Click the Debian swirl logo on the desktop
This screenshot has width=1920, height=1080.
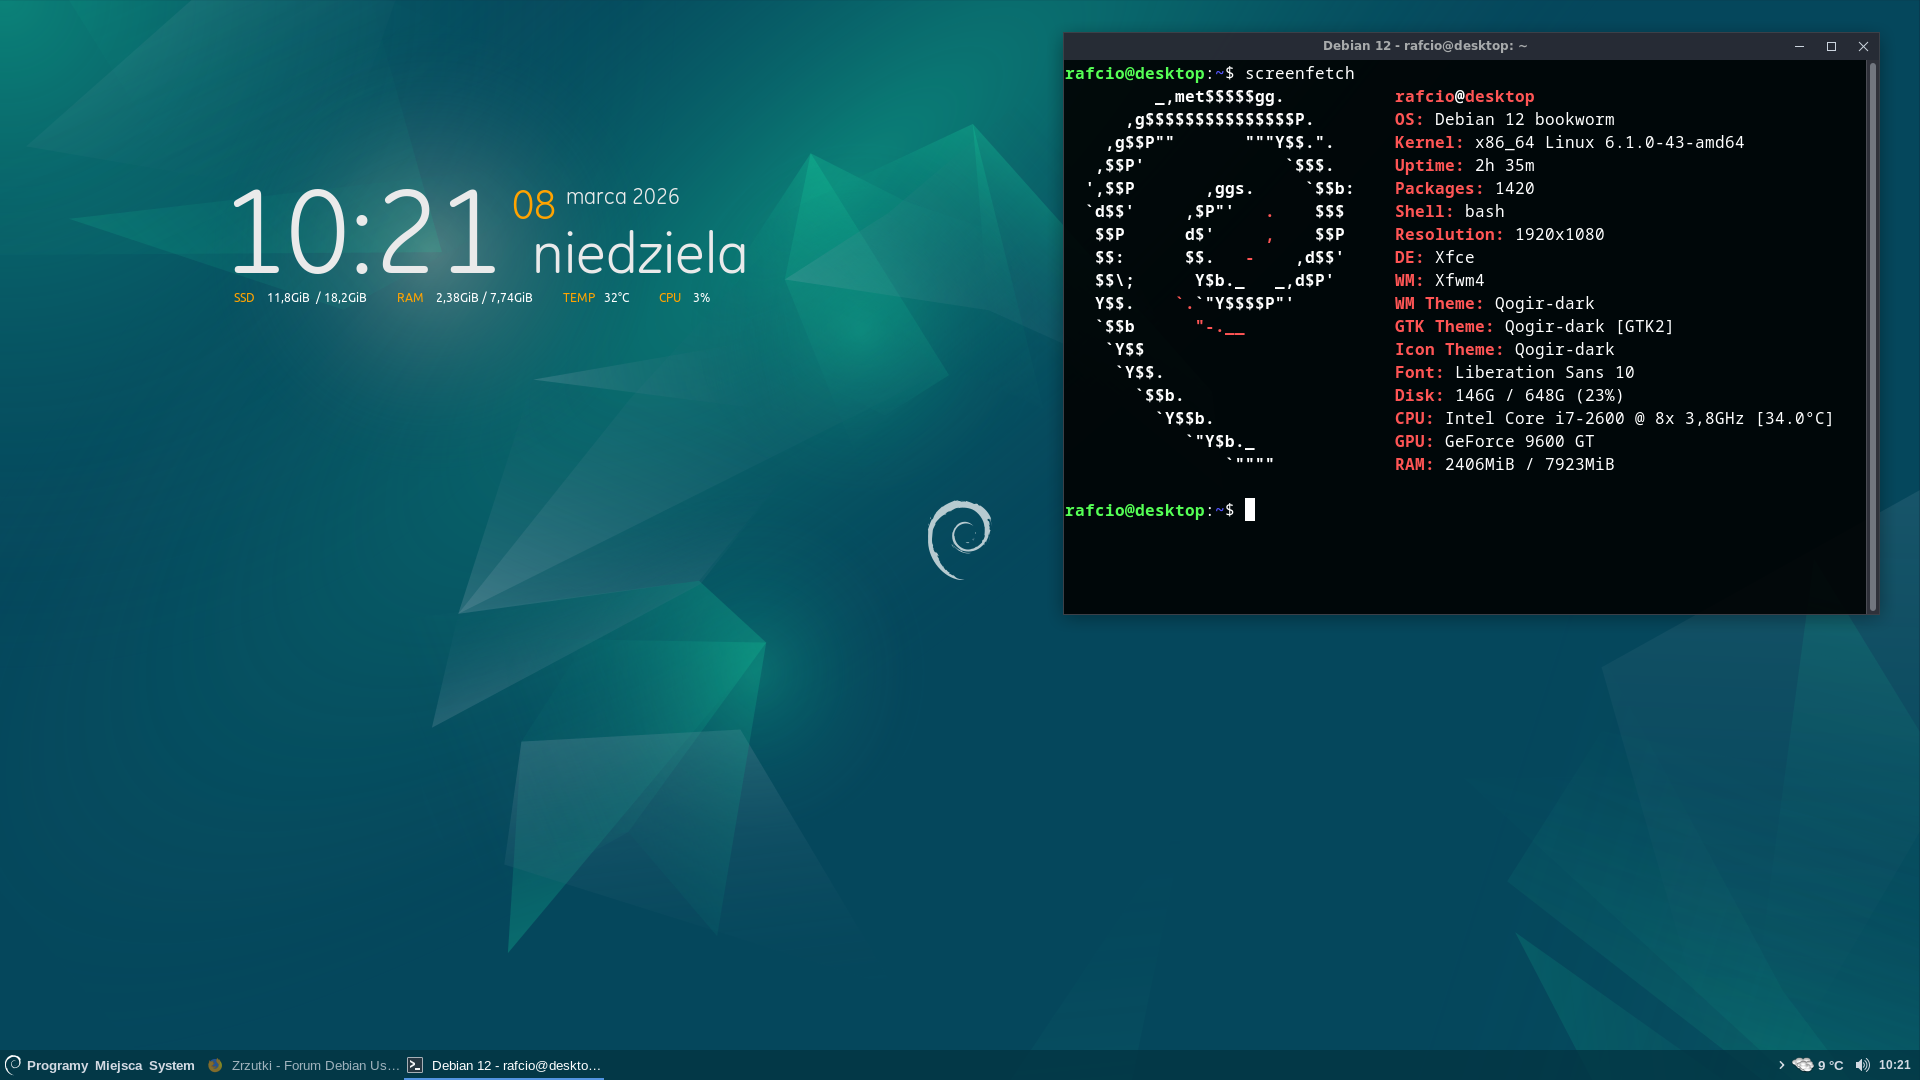(x=959, y=540)
